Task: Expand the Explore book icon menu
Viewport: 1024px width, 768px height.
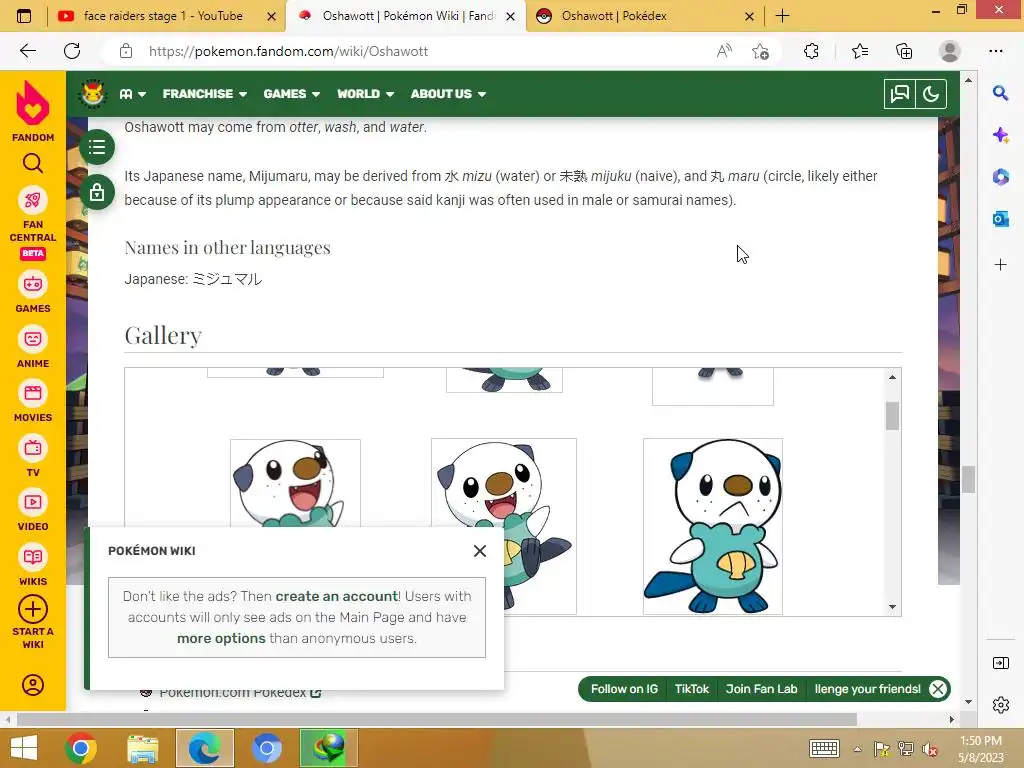Action: point(133,94)
